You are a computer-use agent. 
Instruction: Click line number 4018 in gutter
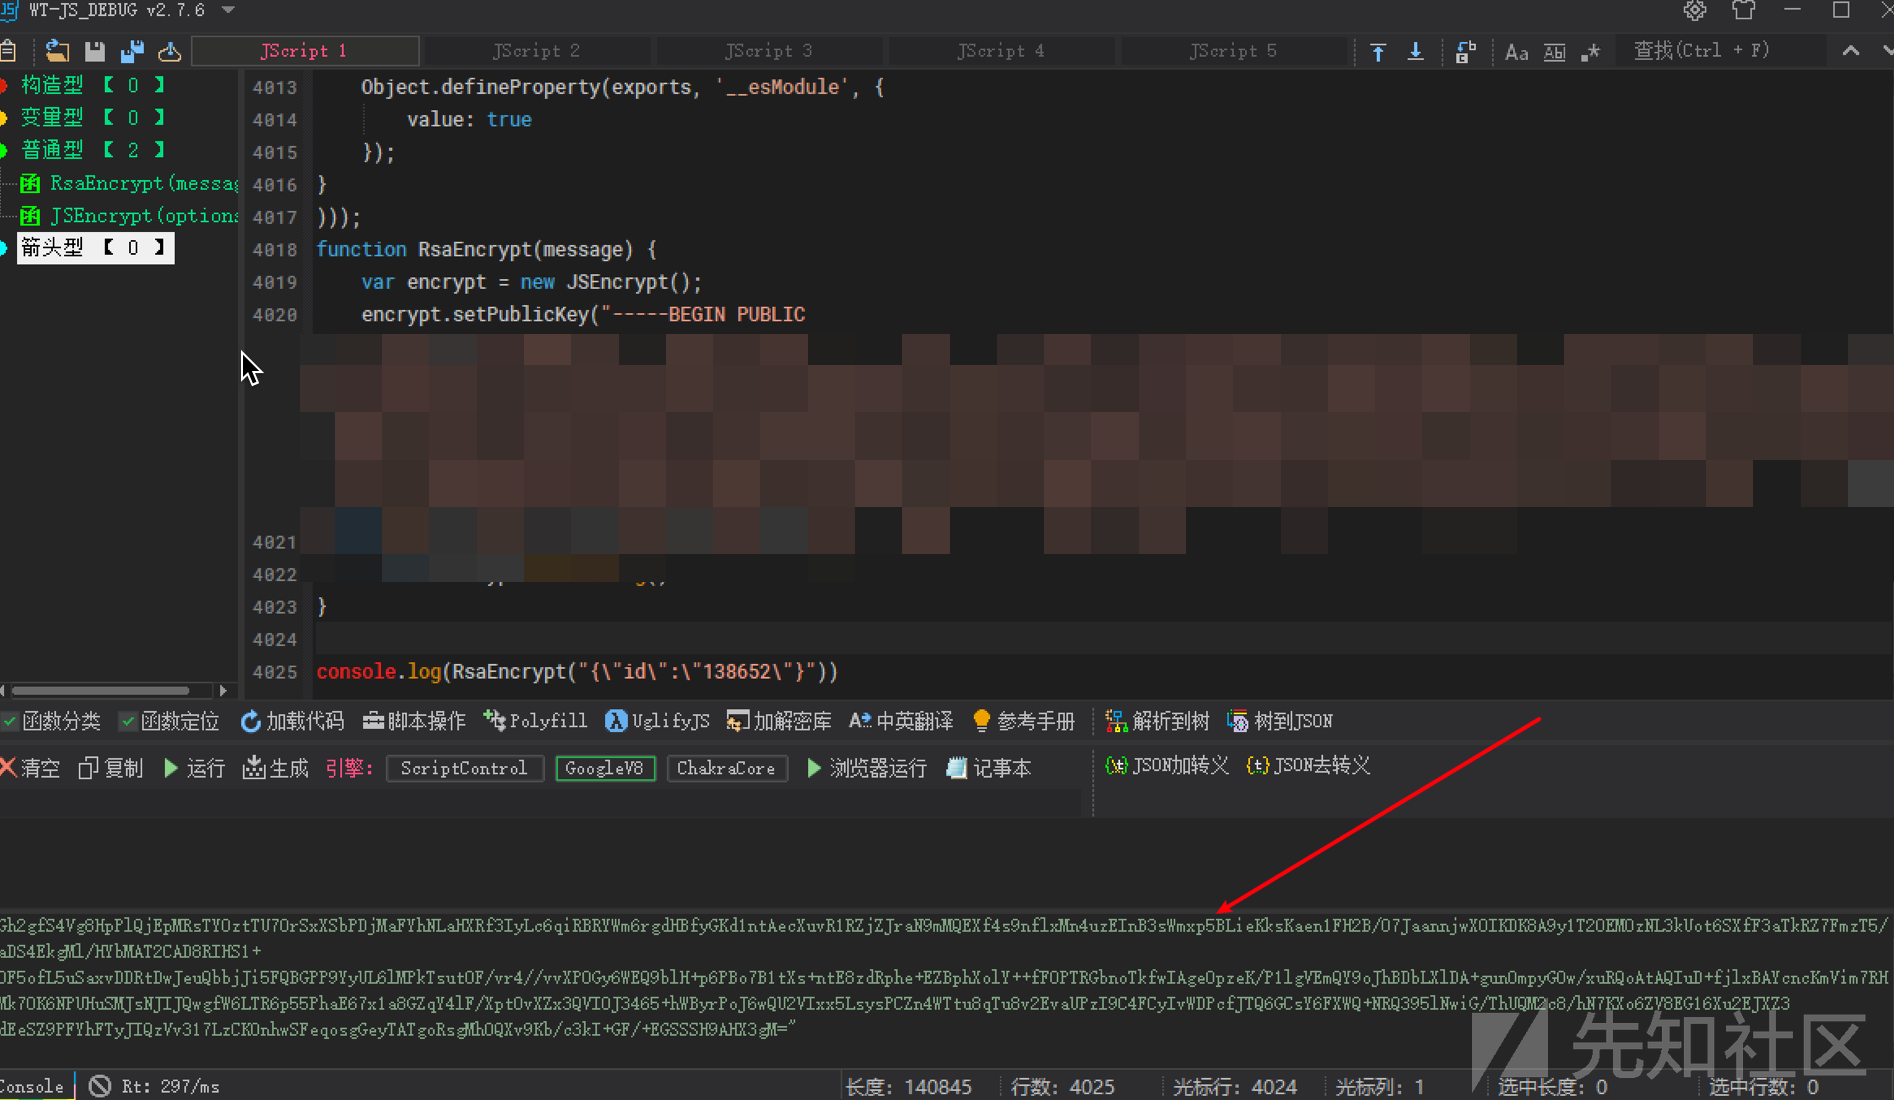275,250
